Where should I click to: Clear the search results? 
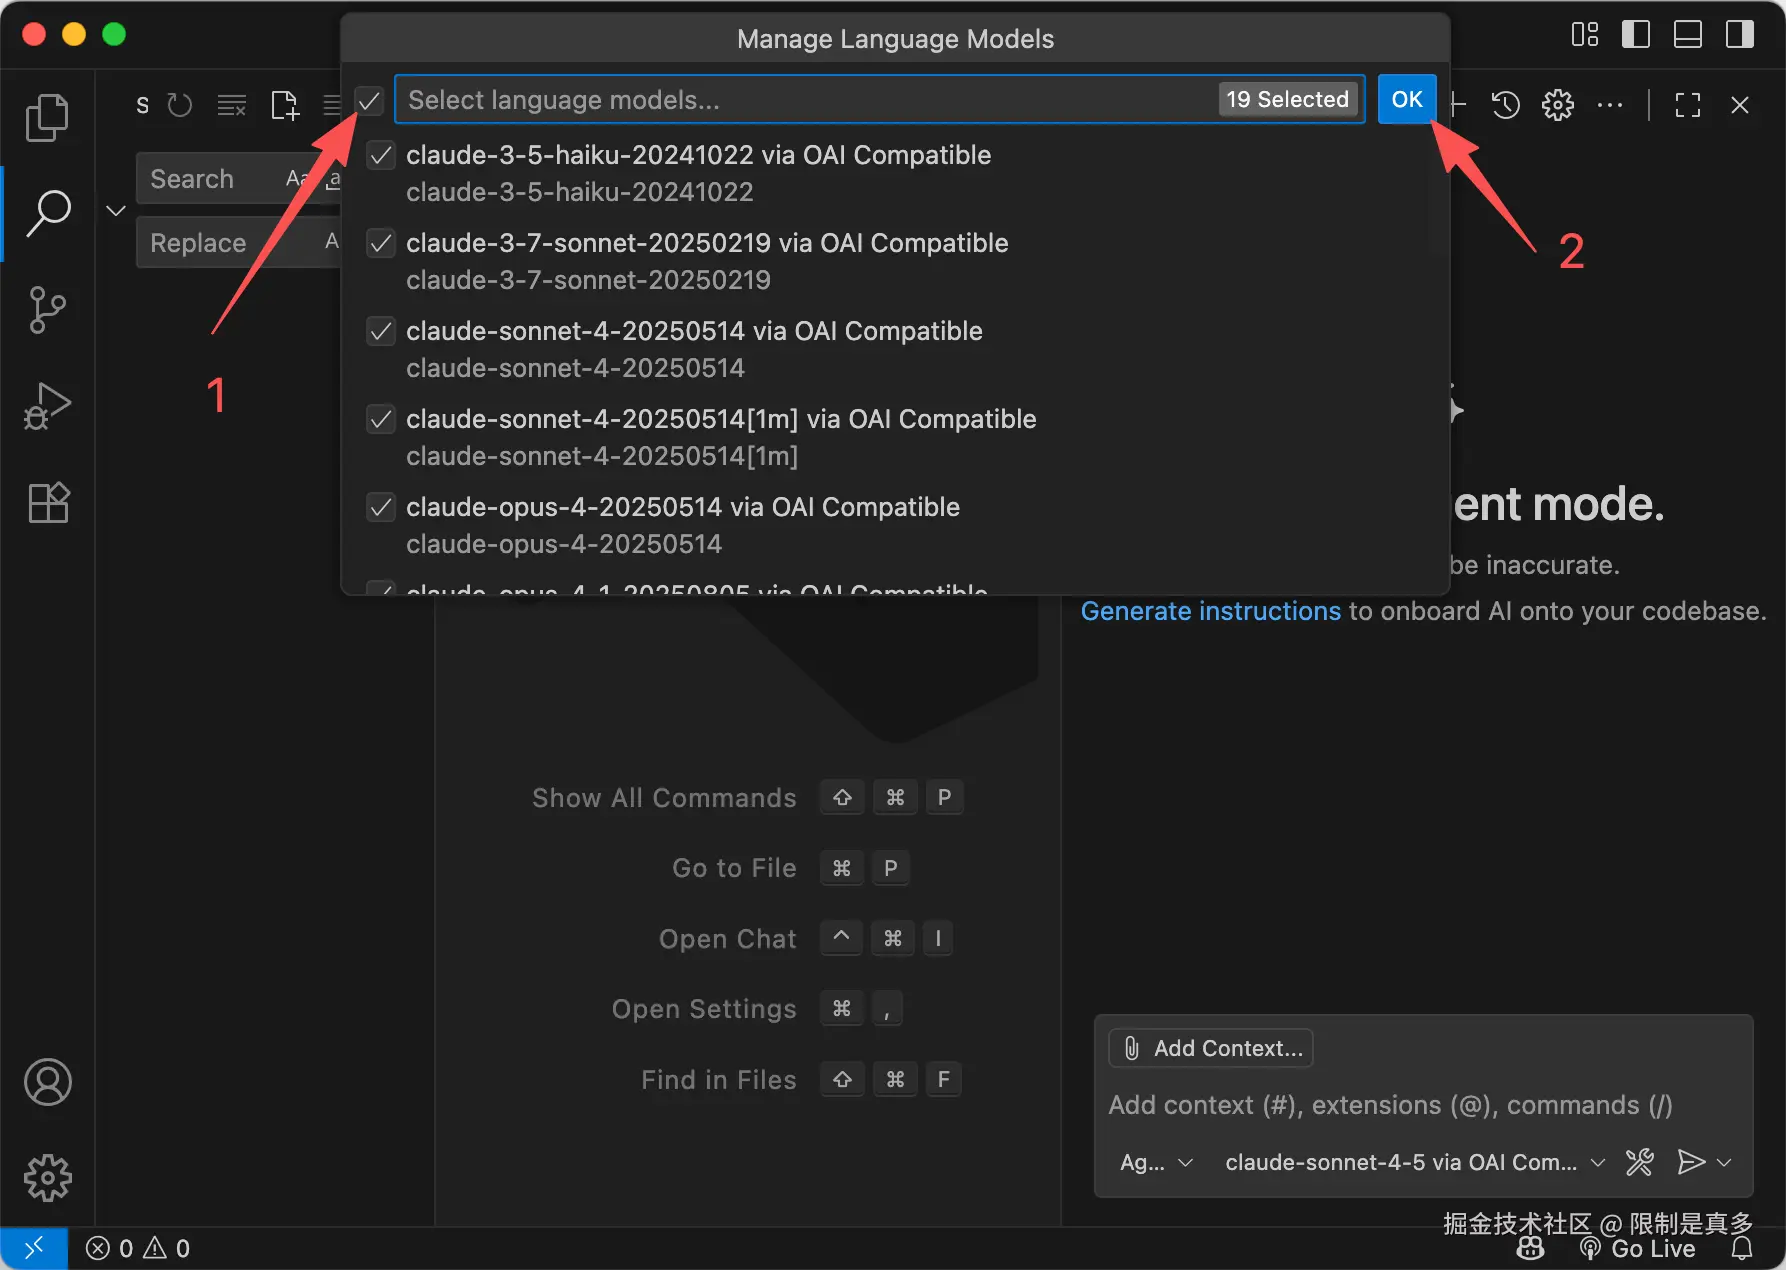pos(232,105)
